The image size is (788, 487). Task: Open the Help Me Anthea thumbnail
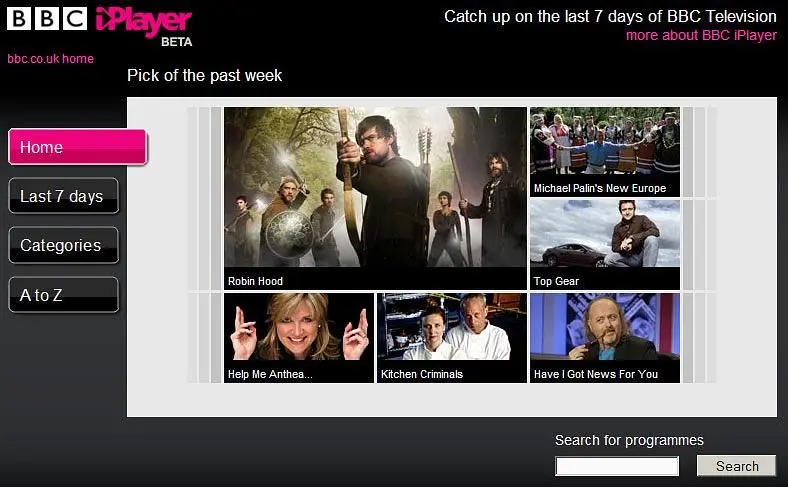tap(299, 338)
